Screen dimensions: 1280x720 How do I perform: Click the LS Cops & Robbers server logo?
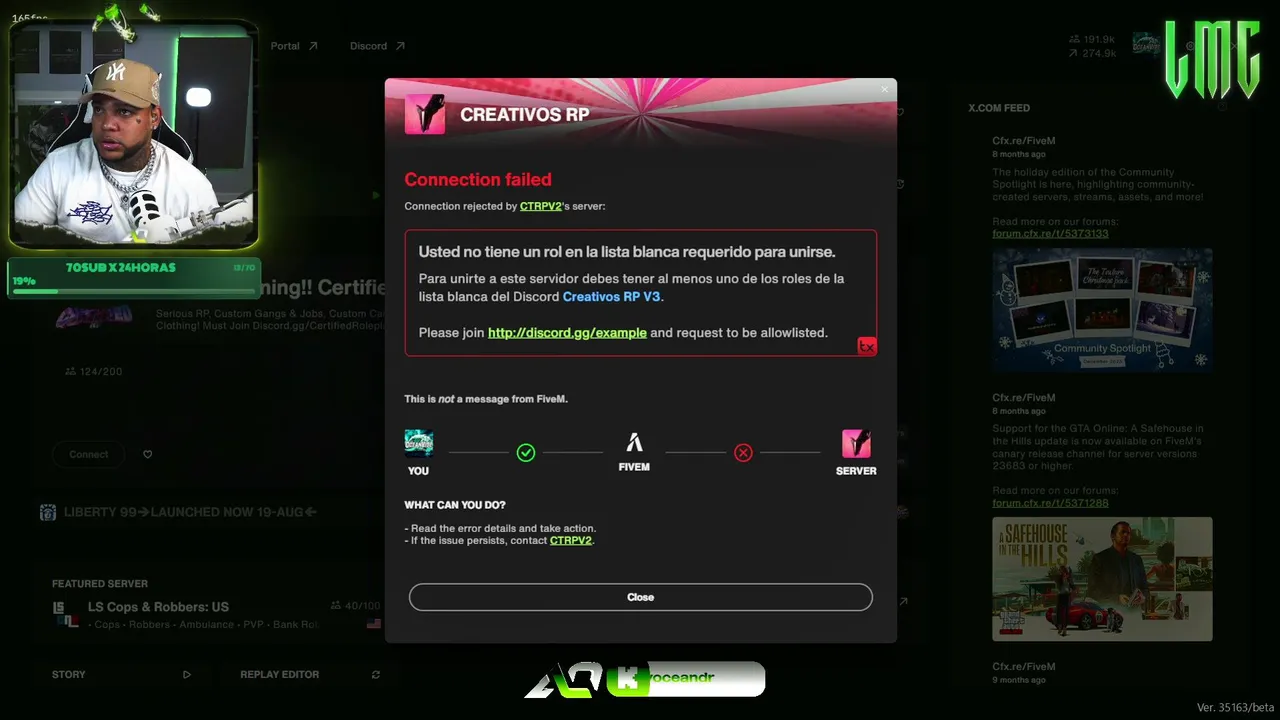(x=65, y=614)
